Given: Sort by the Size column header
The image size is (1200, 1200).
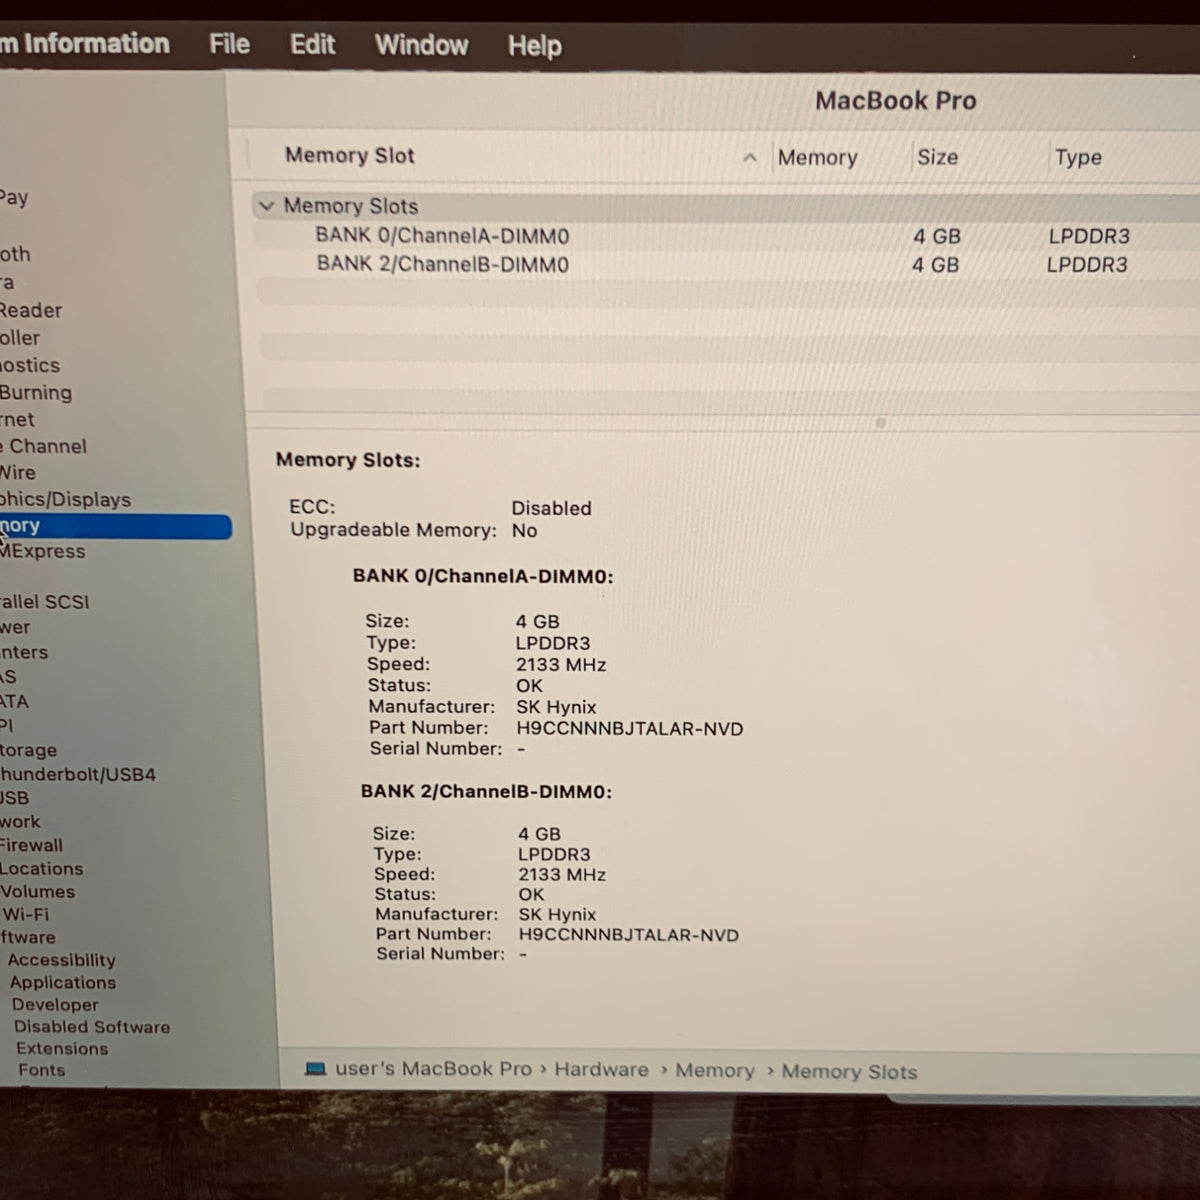Looking at the screenshot, I should point(937,157).
